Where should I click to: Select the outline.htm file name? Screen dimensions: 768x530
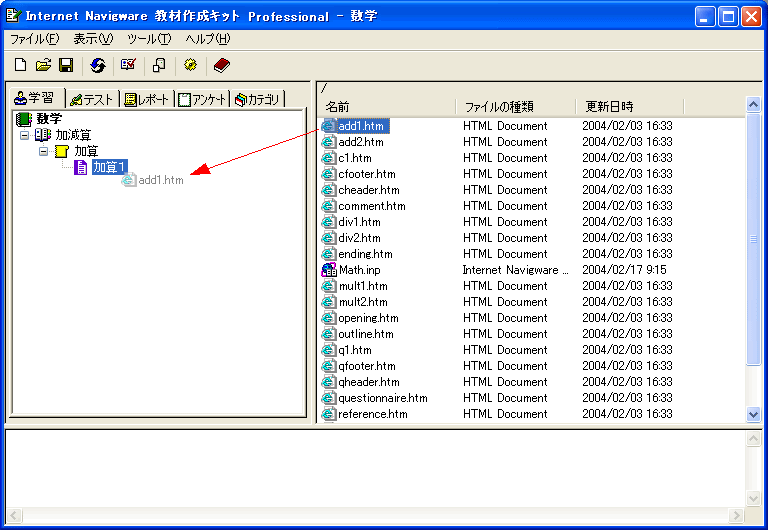tap(366, 334)
